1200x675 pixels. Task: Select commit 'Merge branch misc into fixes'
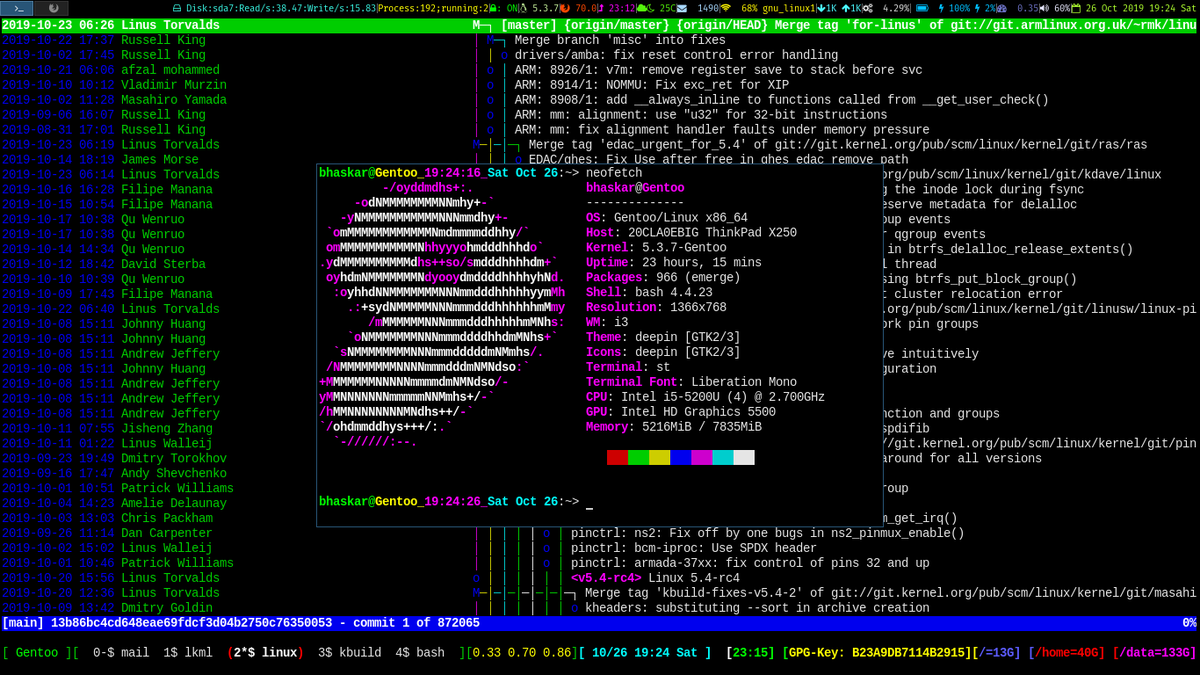pyautogui.click(x=620, y=40)
